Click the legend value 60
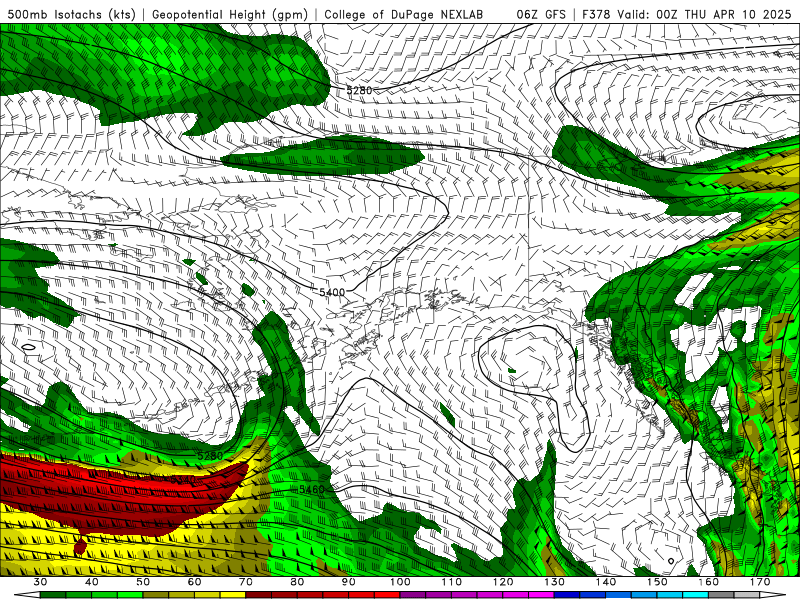Image resolution: width=800 pixels, height=600 pixels. (x=194, y=582)
